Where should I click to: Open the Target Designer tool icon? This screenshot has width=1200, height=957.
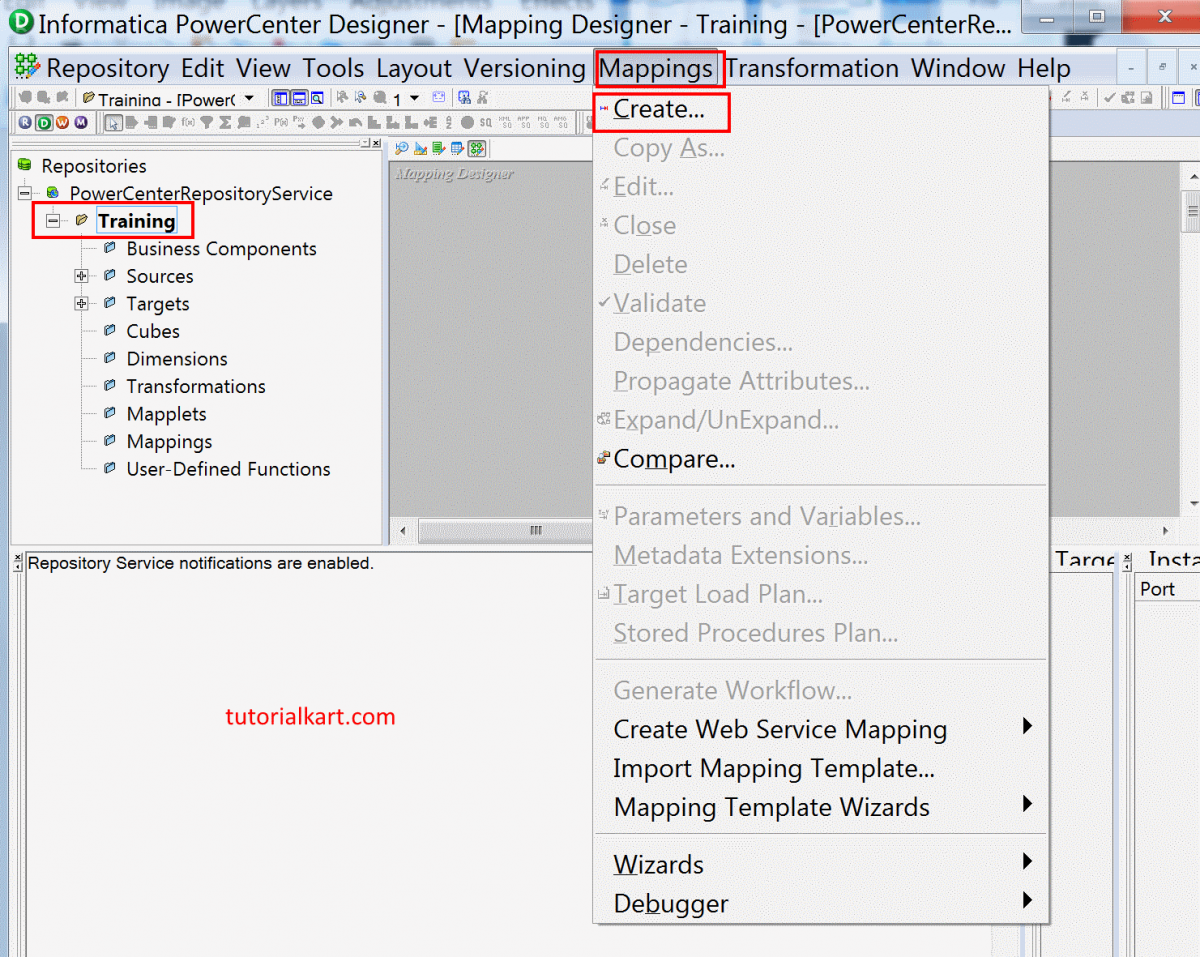tap(420, 148)
